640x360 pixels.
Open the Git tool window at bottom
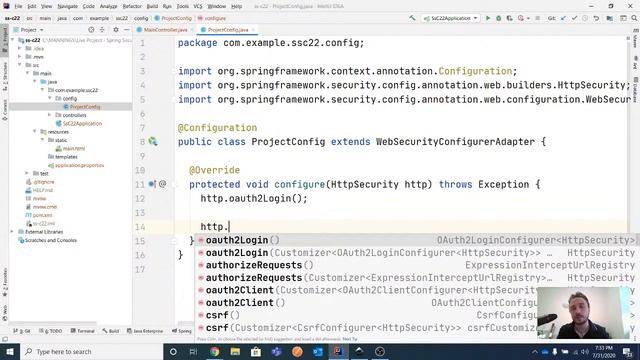coord(22,331)
